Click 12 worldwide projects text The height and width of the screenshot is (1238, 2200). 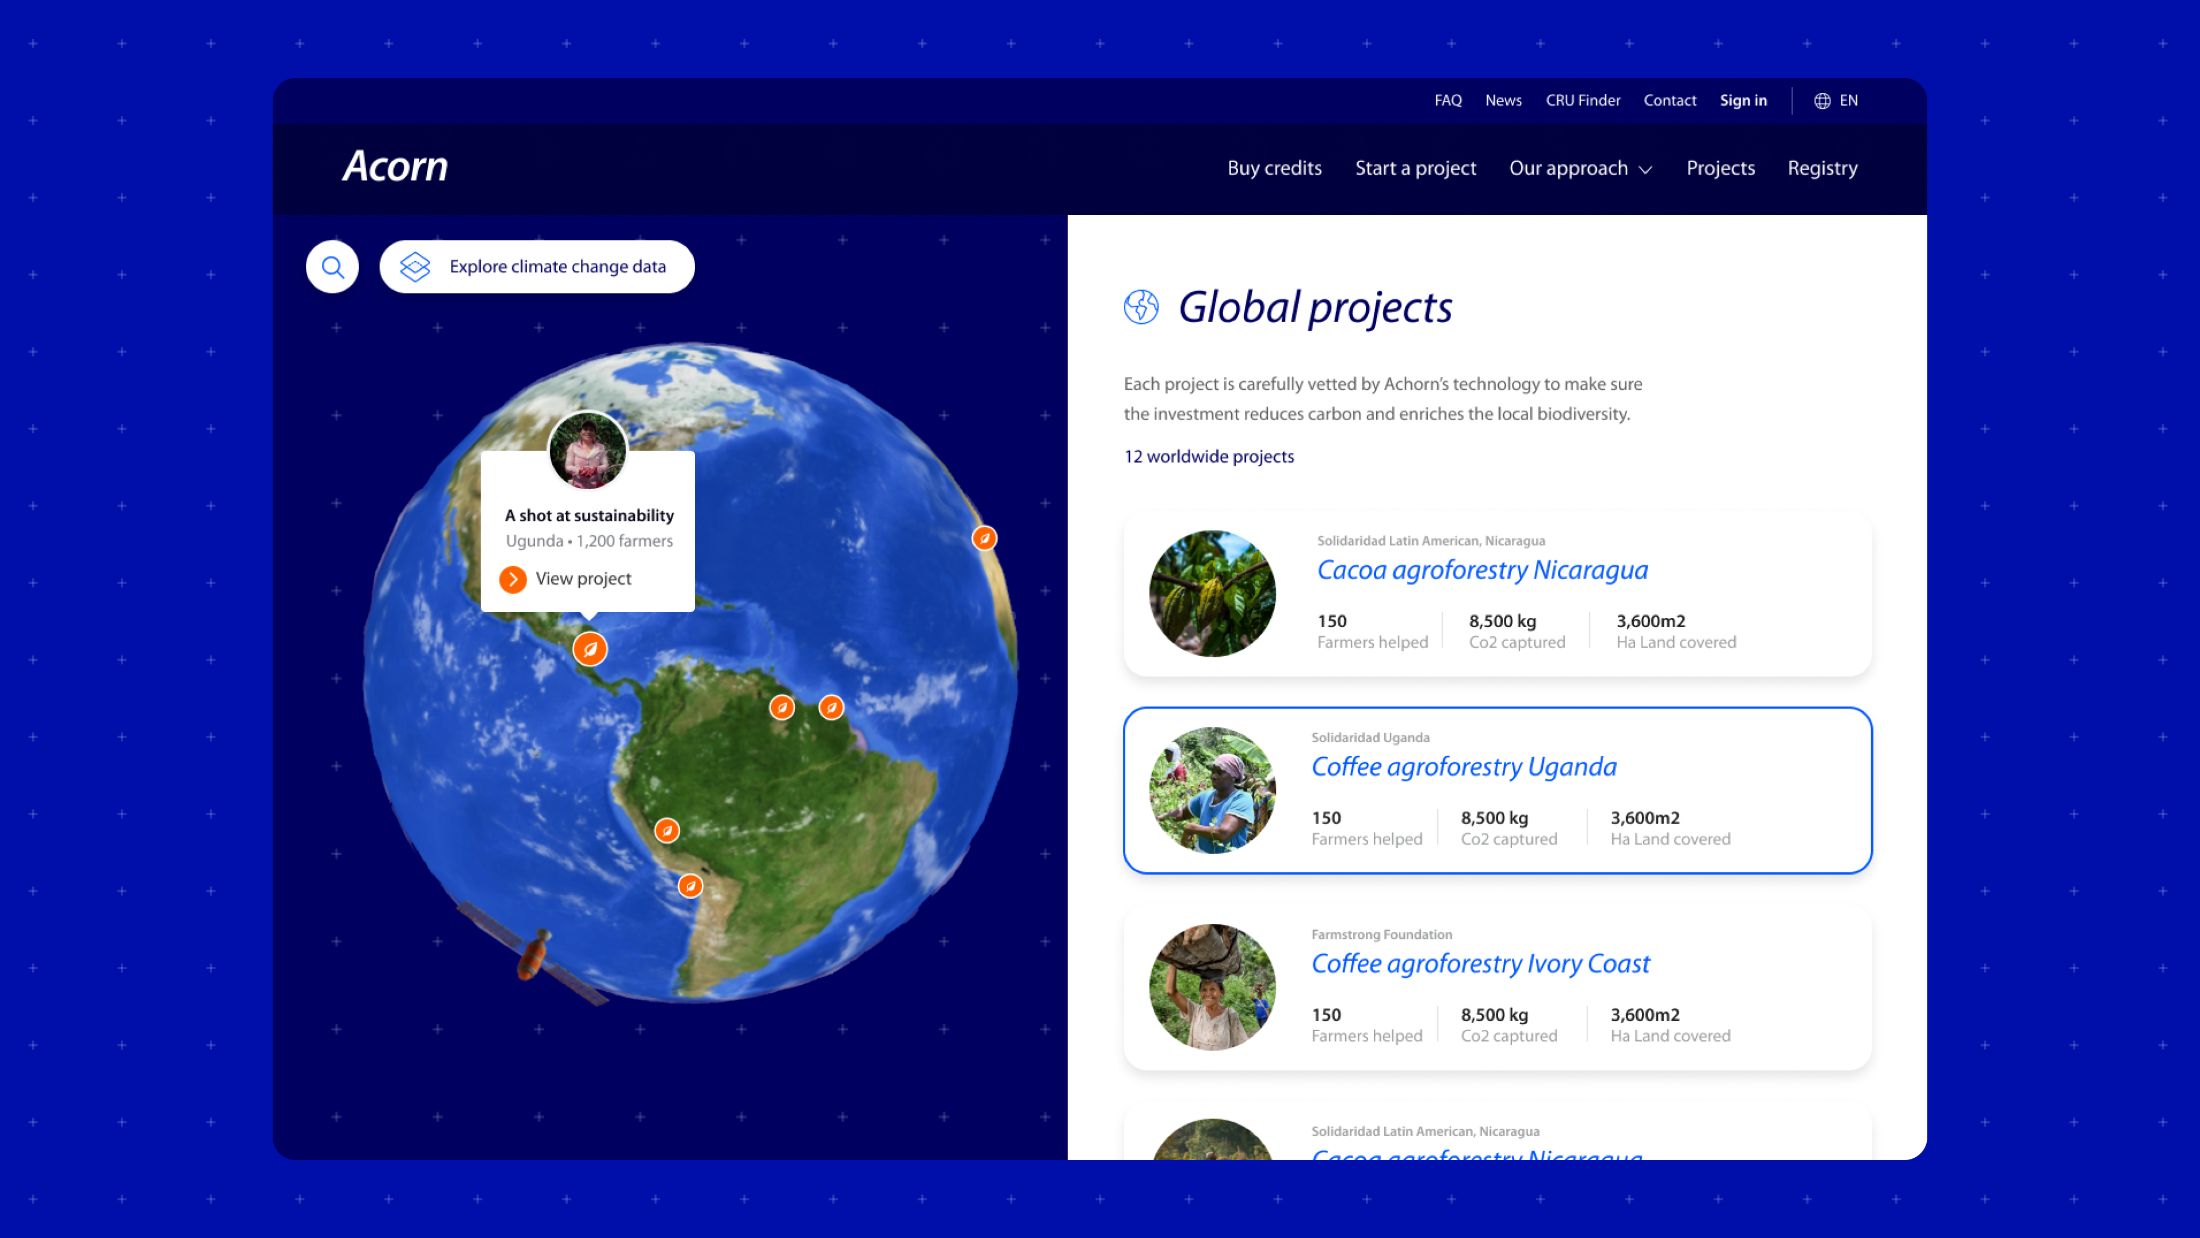(1209, 457)
